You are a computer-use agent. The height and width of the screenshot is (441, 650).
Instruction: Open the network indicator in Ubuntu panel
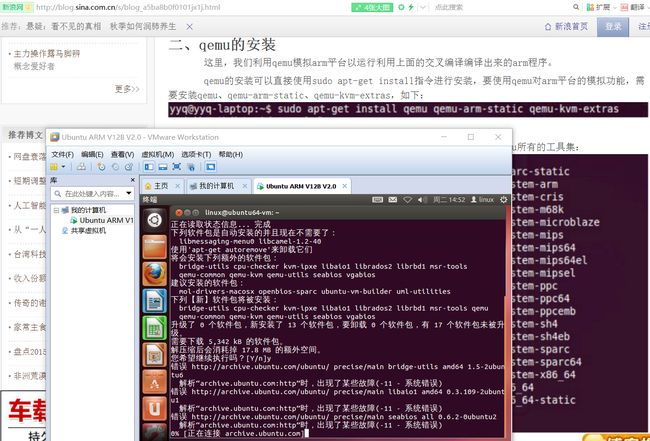coord(407,200)
